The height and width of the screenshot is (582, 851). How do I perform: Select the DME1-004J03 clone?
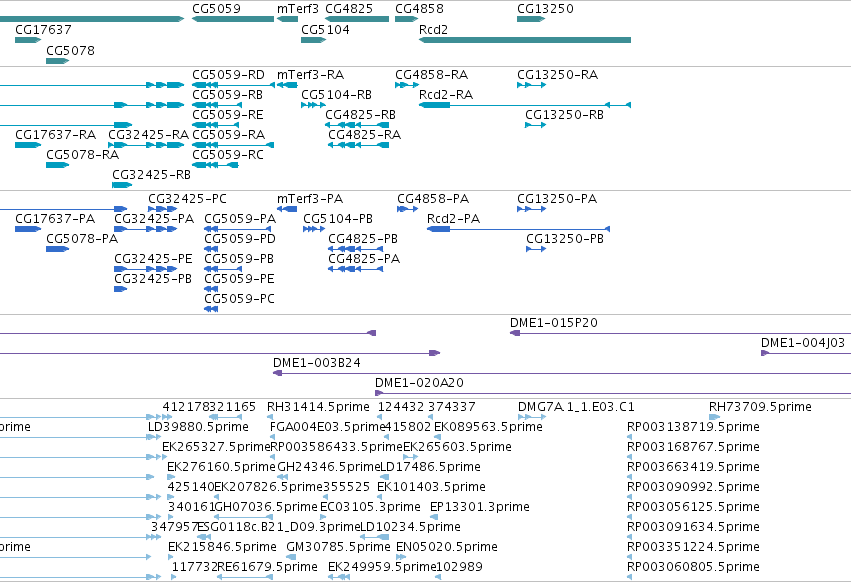point(806,353)
